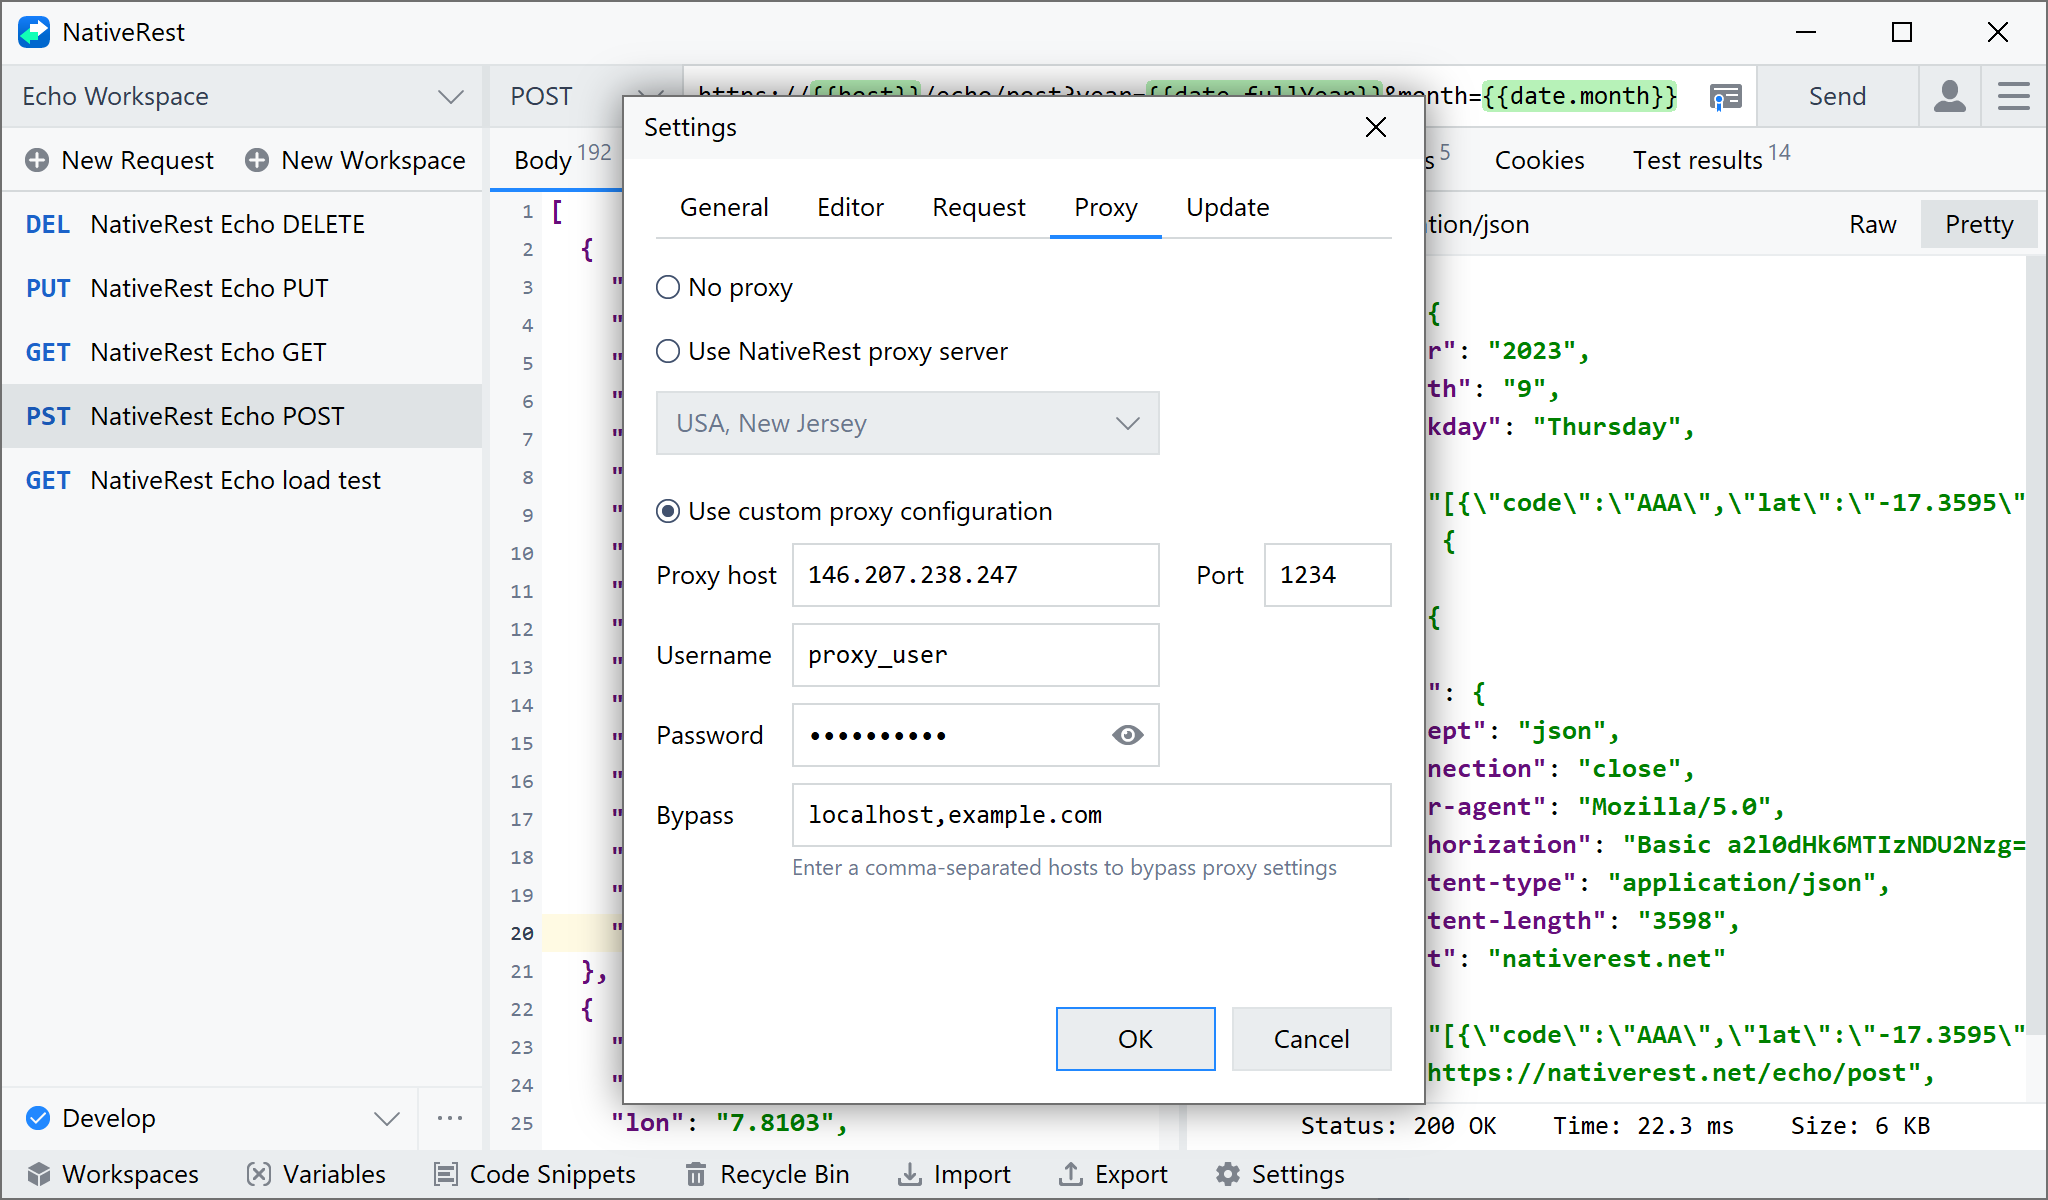Click the request description icon beside Send
Viewport: 2048px width, 1200px height.
pos(1725,96)
